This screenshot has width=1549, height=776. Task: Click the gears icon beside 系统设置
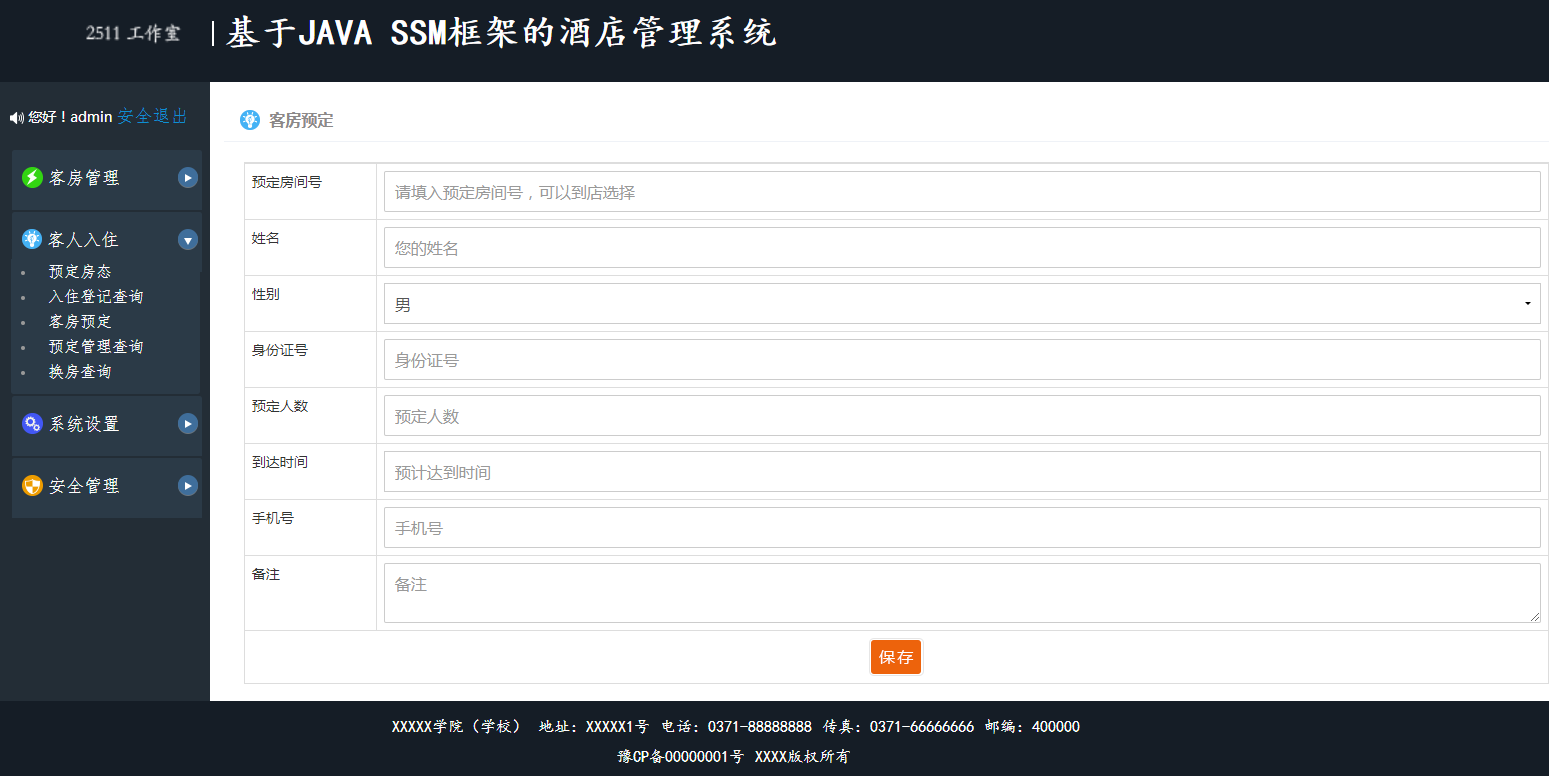[x=32, y=424]
